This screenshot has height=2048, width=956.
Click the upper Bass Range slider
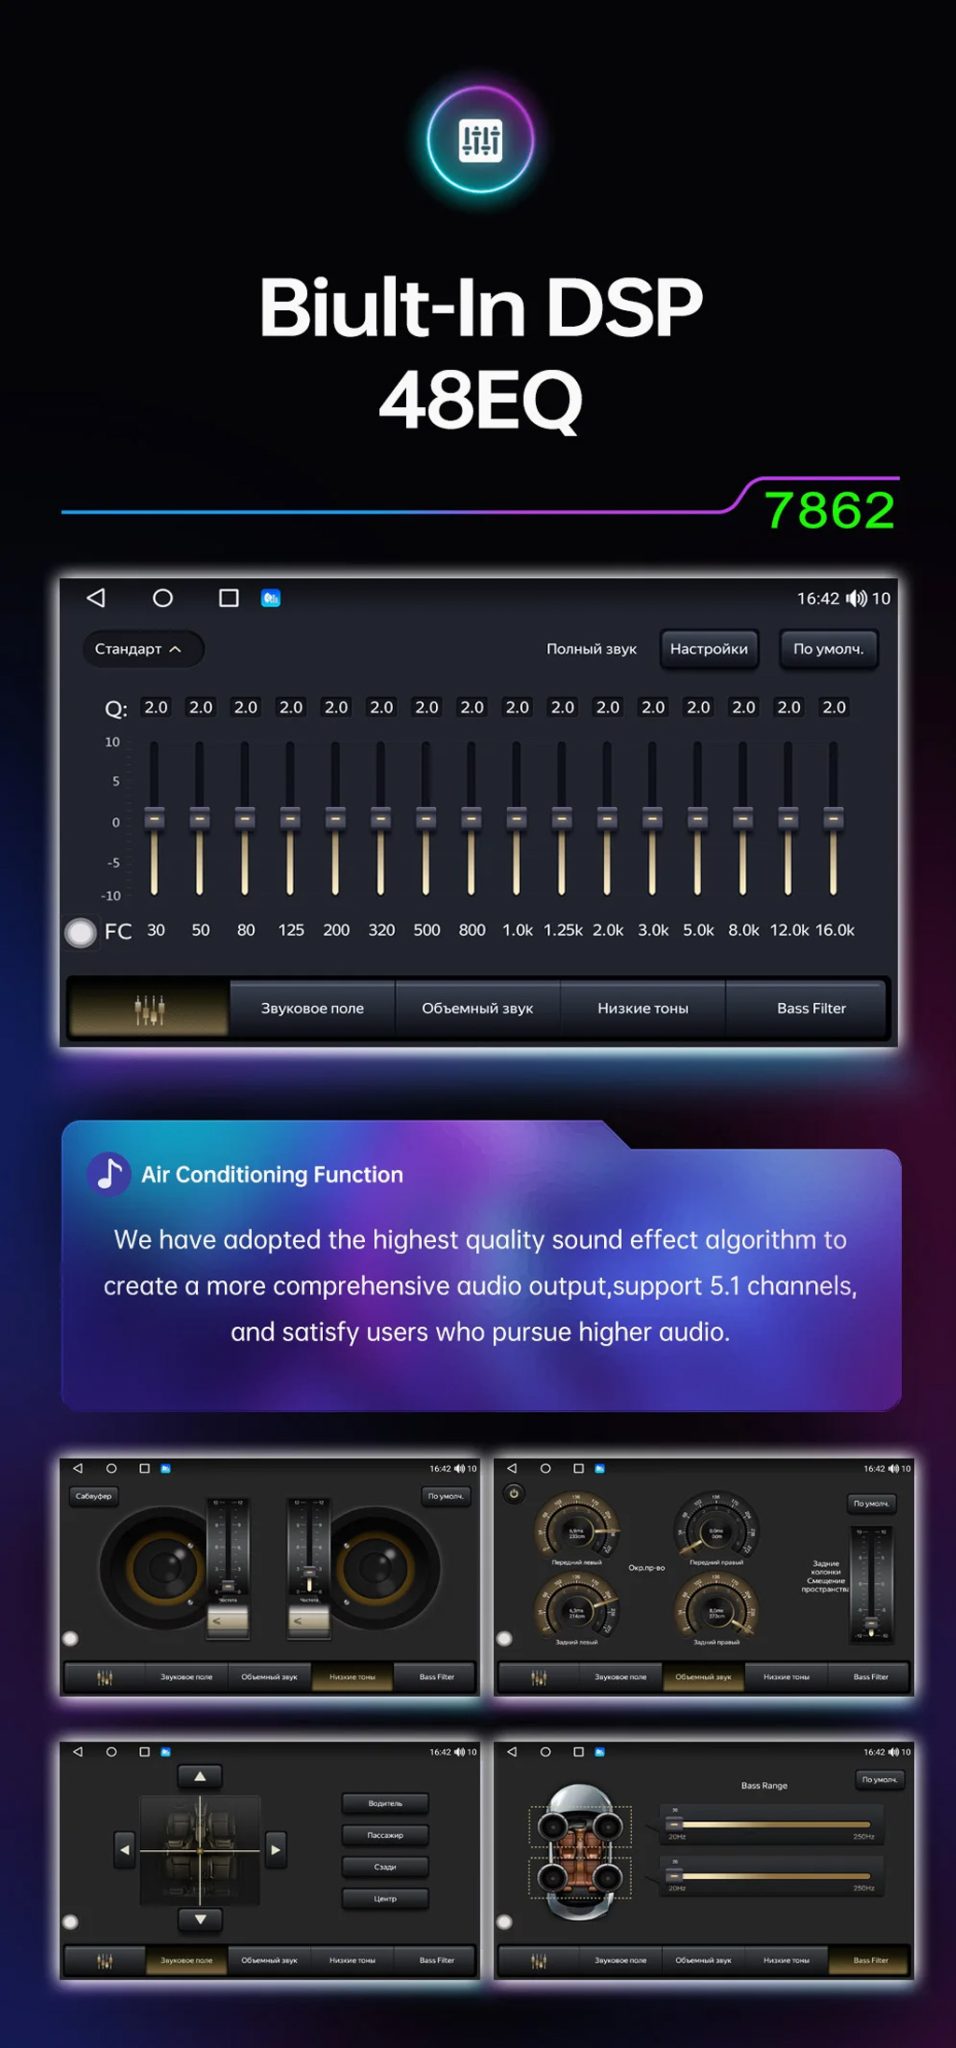click(768, 1825)
